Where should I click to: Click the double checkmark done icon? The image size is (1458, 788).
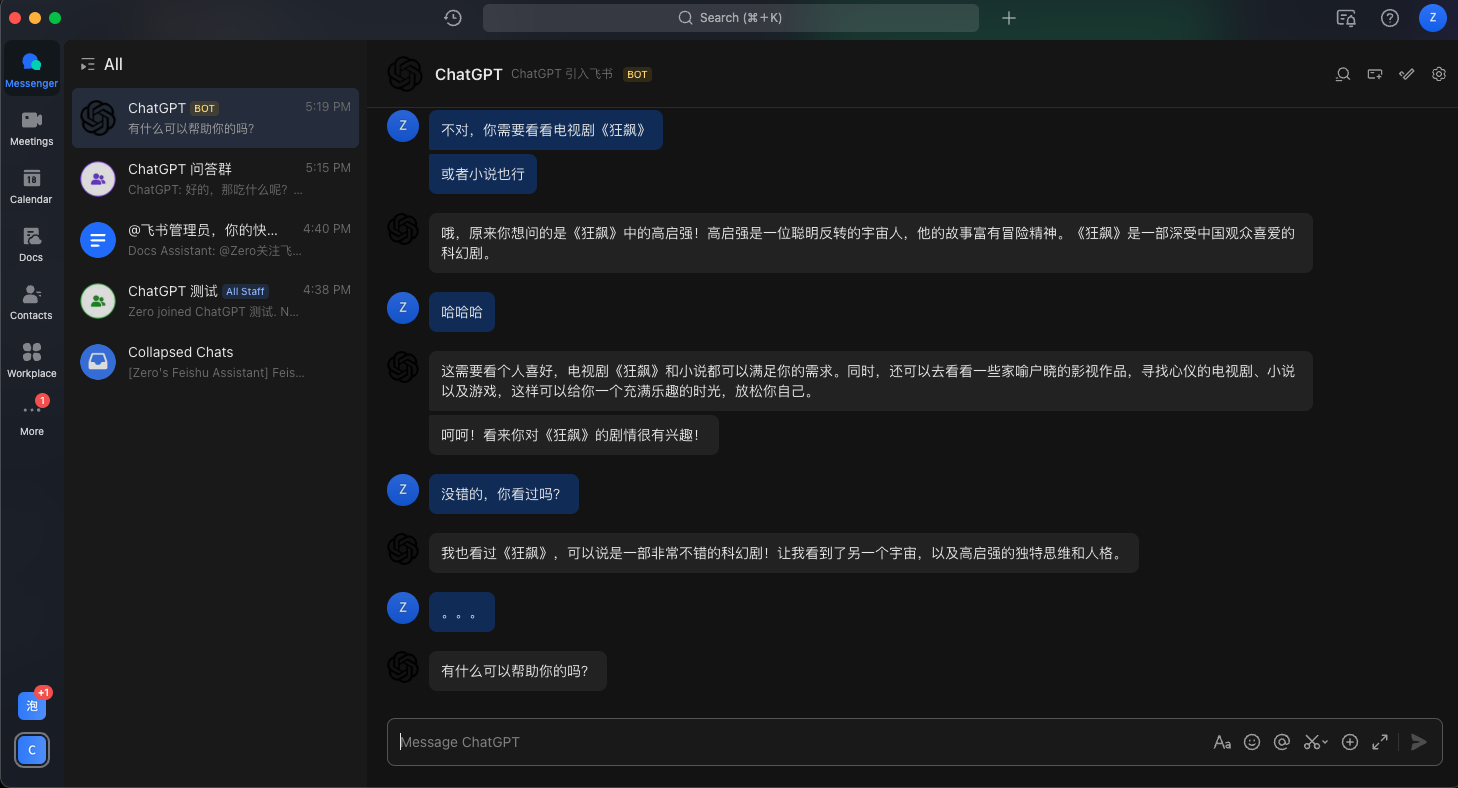tap(1407, 74)
